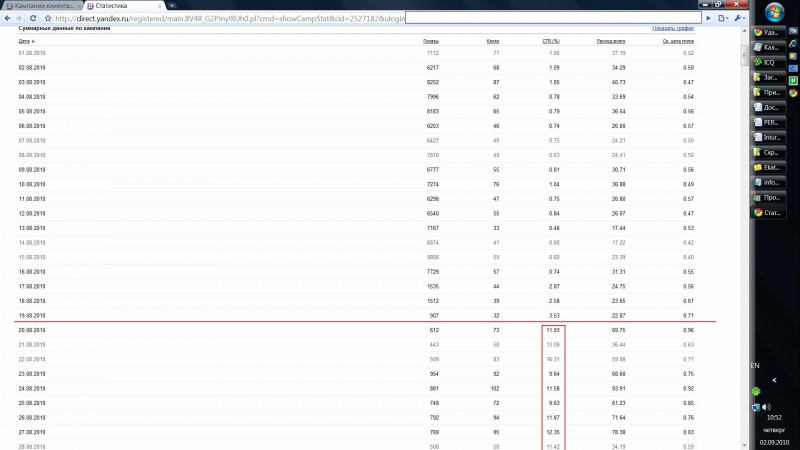
Task: Click the scrollbar down arrow
Action: (x=744, y=446)
